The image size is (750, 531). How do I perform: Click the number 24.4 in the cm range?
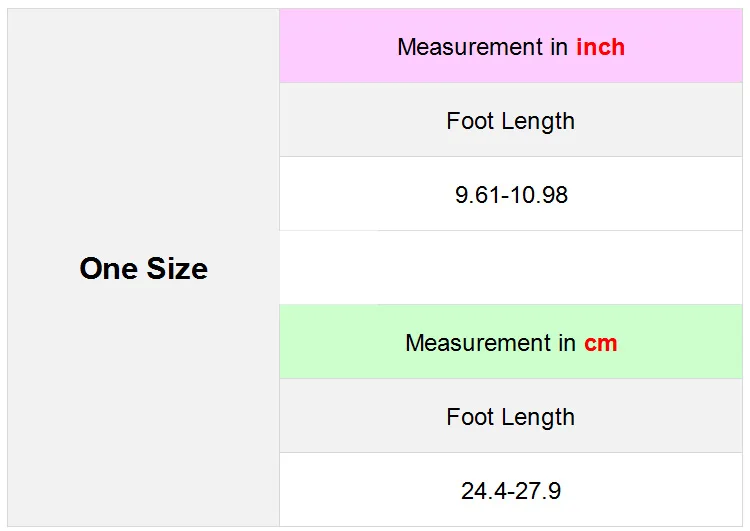click(x=483, y=490)
